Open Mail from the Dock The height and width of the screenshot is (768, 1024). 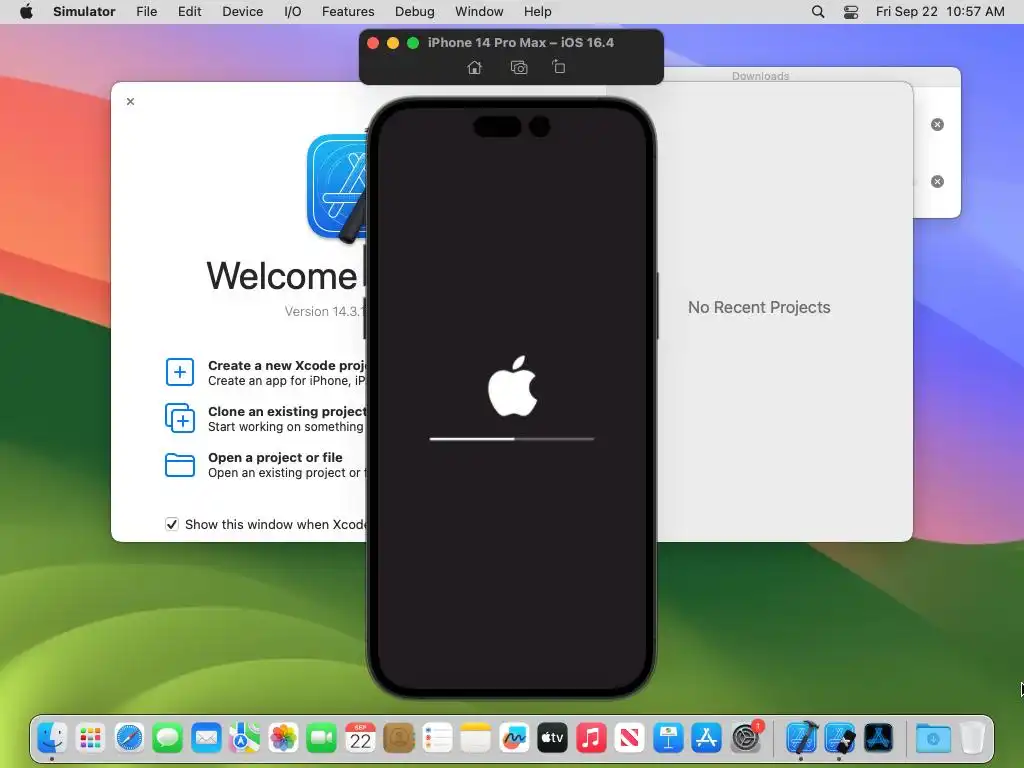click(x=206, y=738)
